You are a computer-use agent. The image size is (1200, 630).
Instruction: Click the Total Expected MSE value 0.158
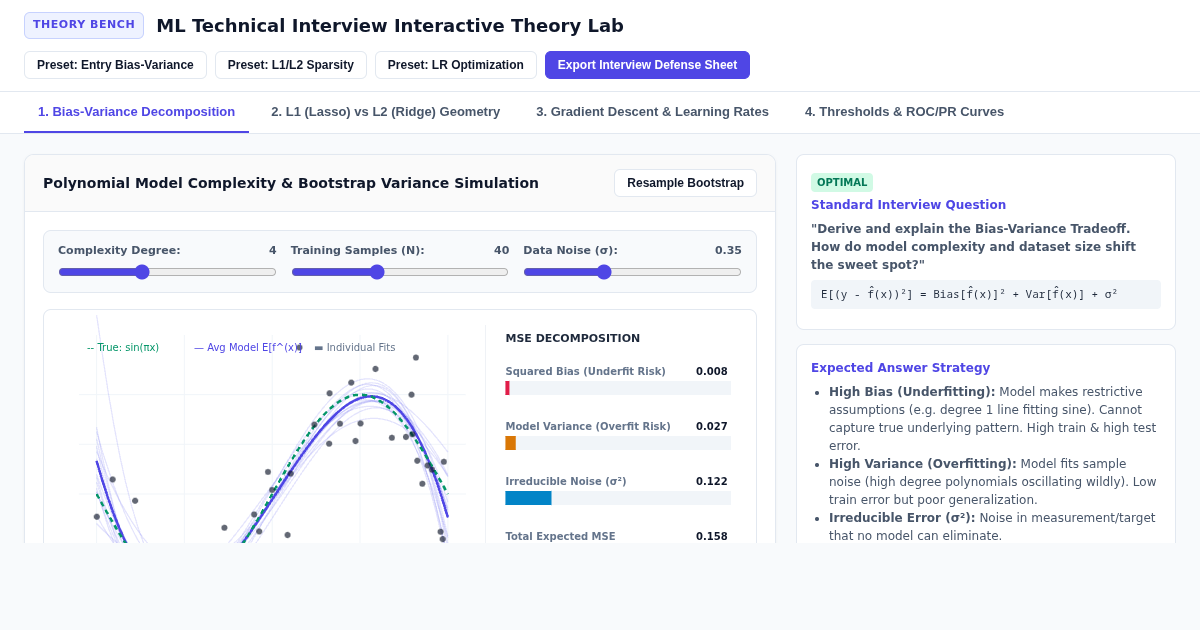(712, 537)
